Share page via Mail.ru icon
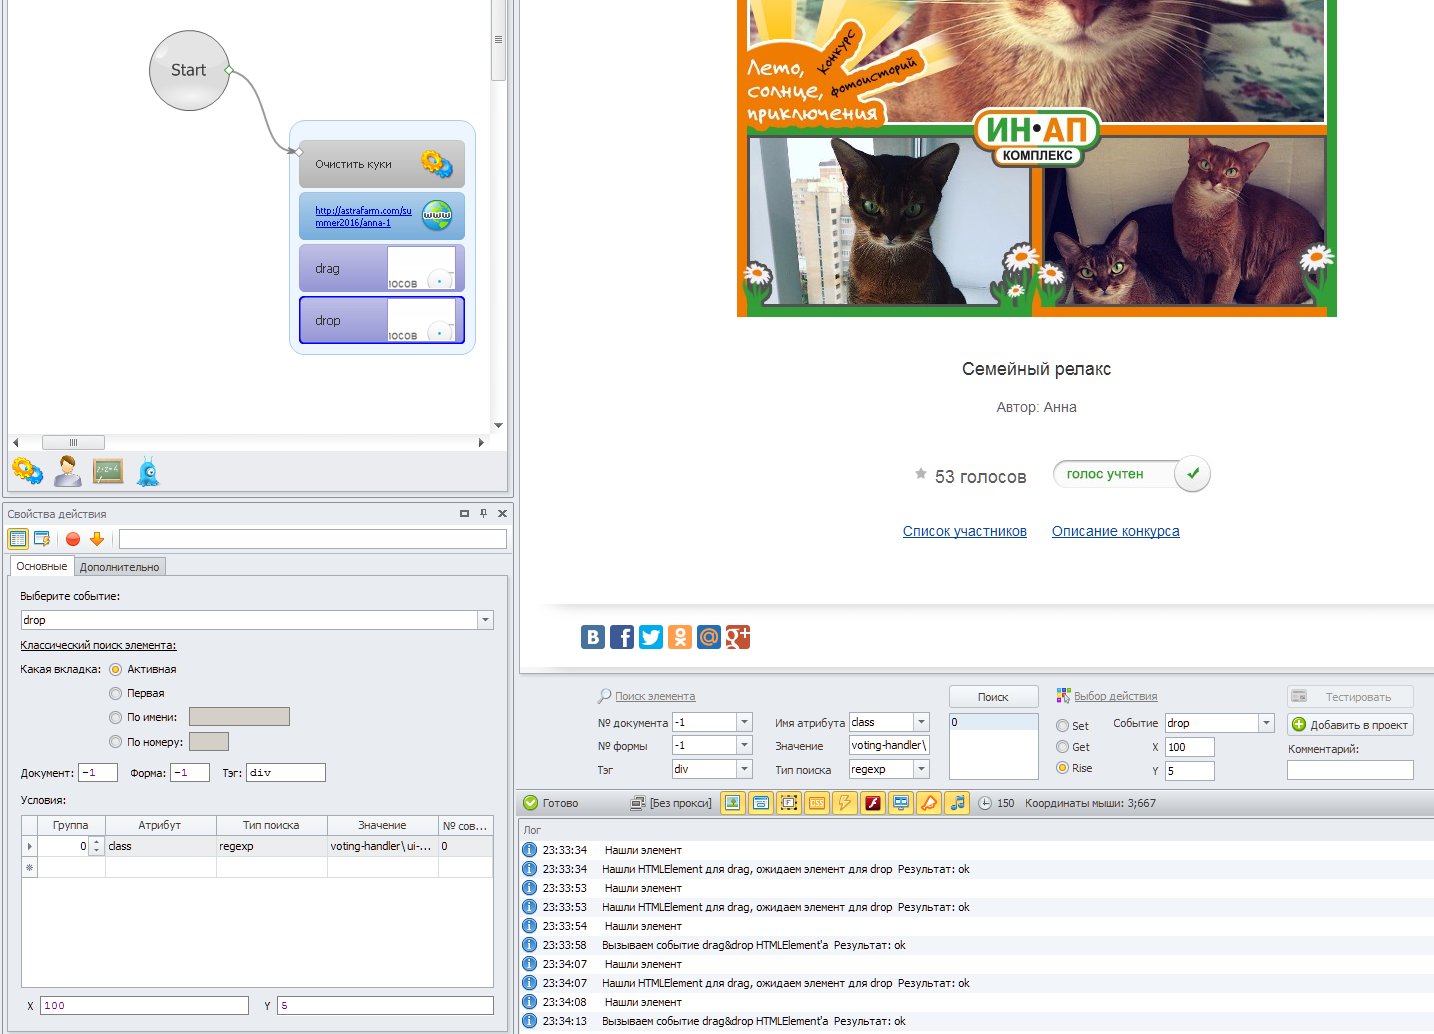 point(709,637)
